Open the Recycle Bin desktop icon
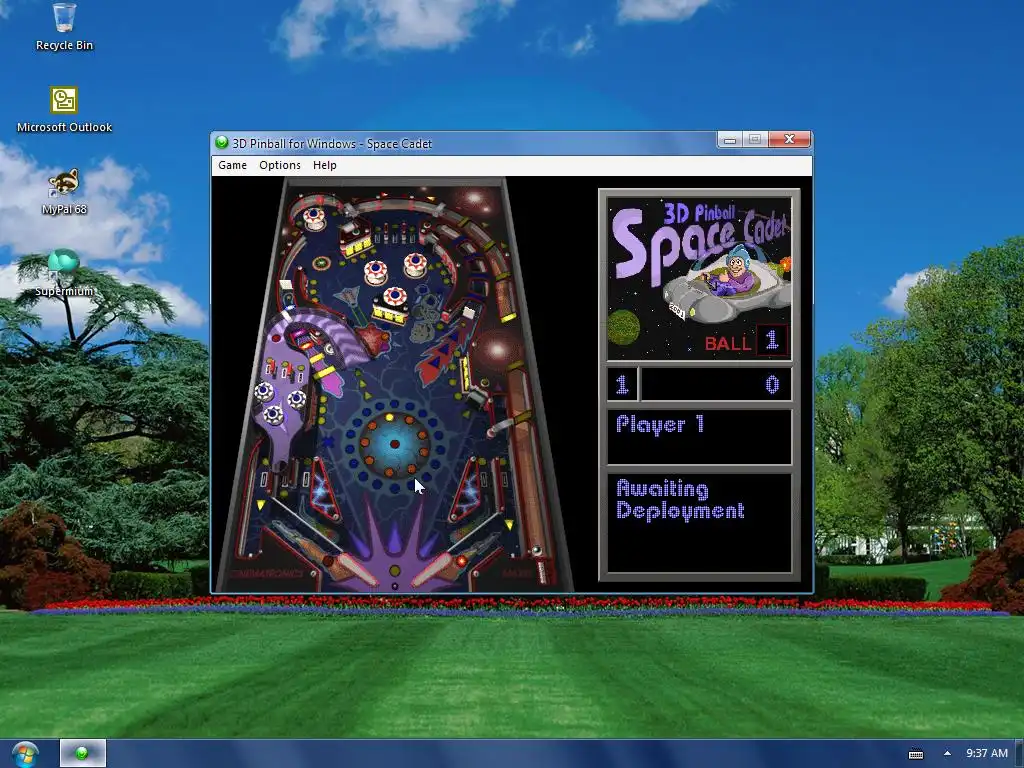1024x768 pixels. pos(64,27)
